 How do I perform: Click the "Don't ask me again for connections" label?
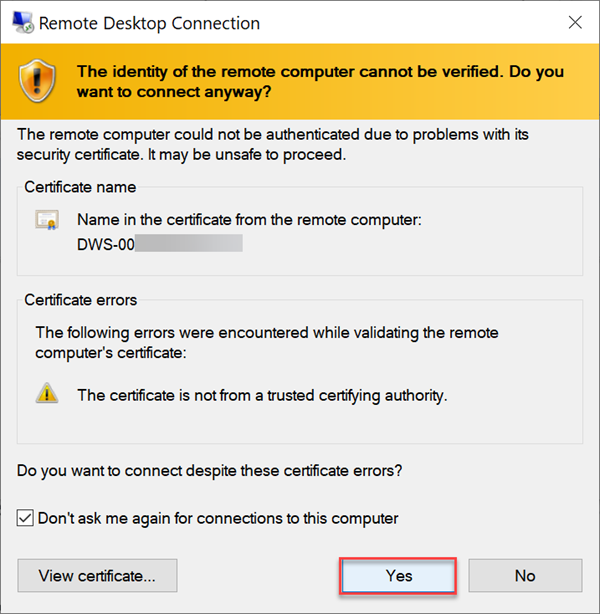pos(218,518)
